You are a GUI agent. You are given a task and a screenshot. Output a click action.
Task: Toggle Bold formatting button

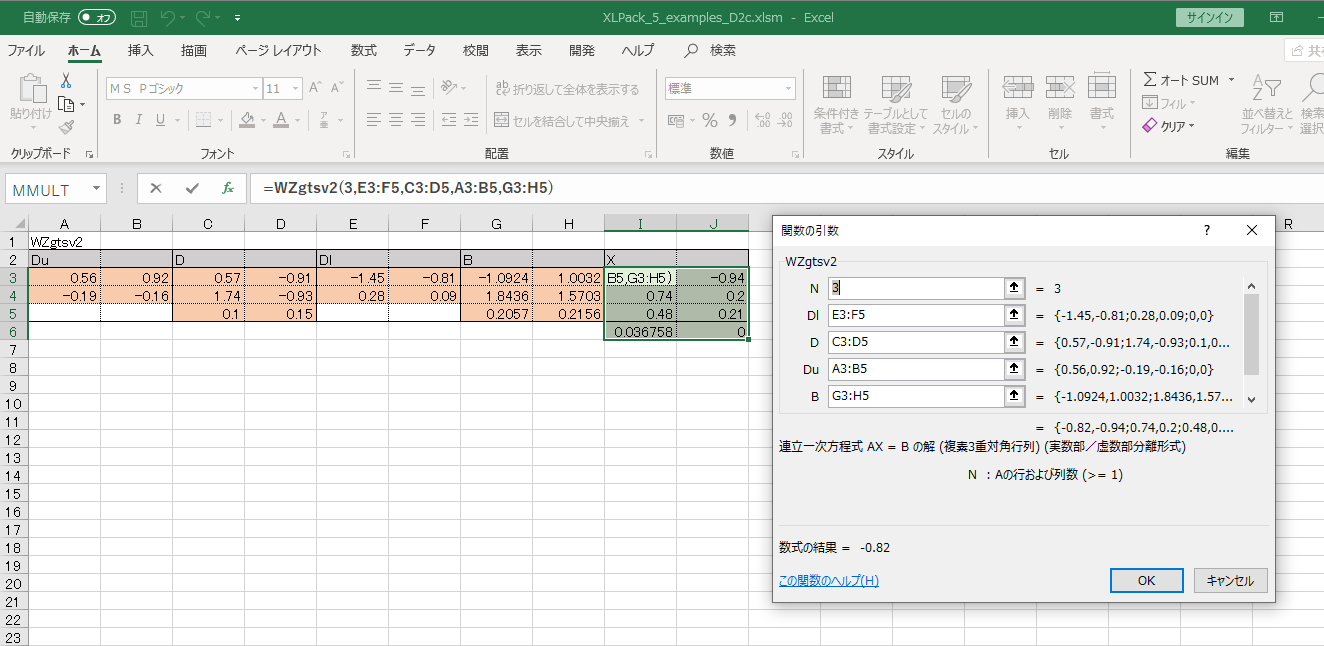[x=116, y=121]
